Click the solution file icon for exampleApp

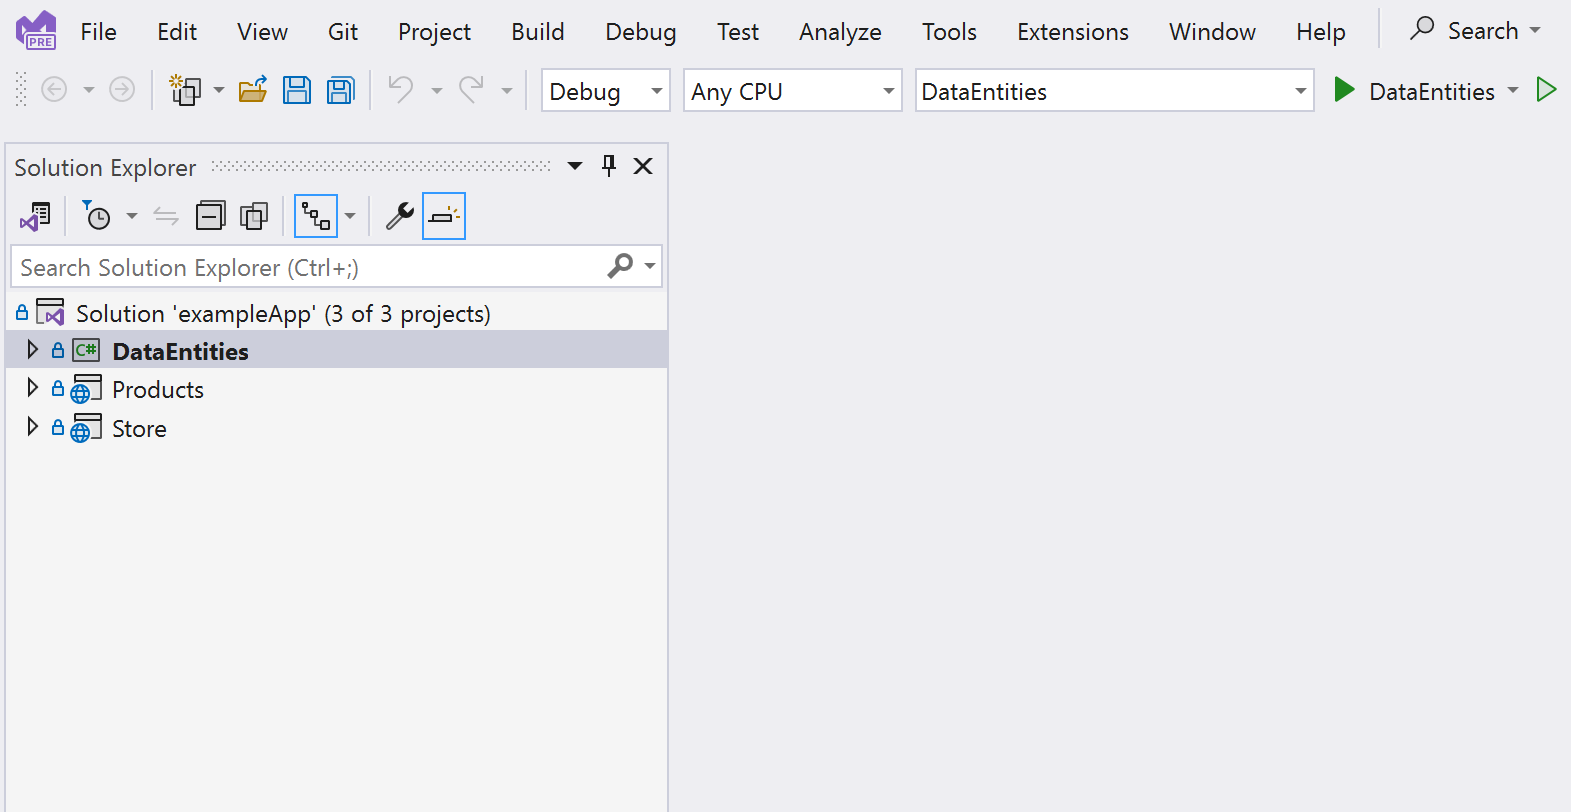click(x=50, y=312)
